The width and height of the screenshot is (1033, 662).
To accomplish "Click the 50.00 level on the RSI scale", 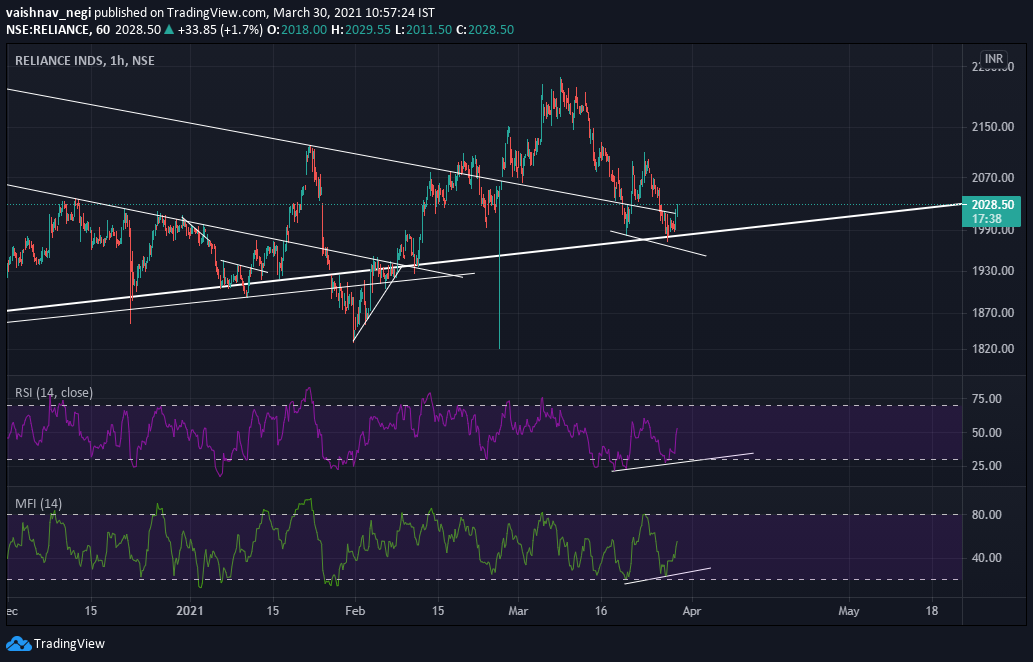I will pos(987,433).
